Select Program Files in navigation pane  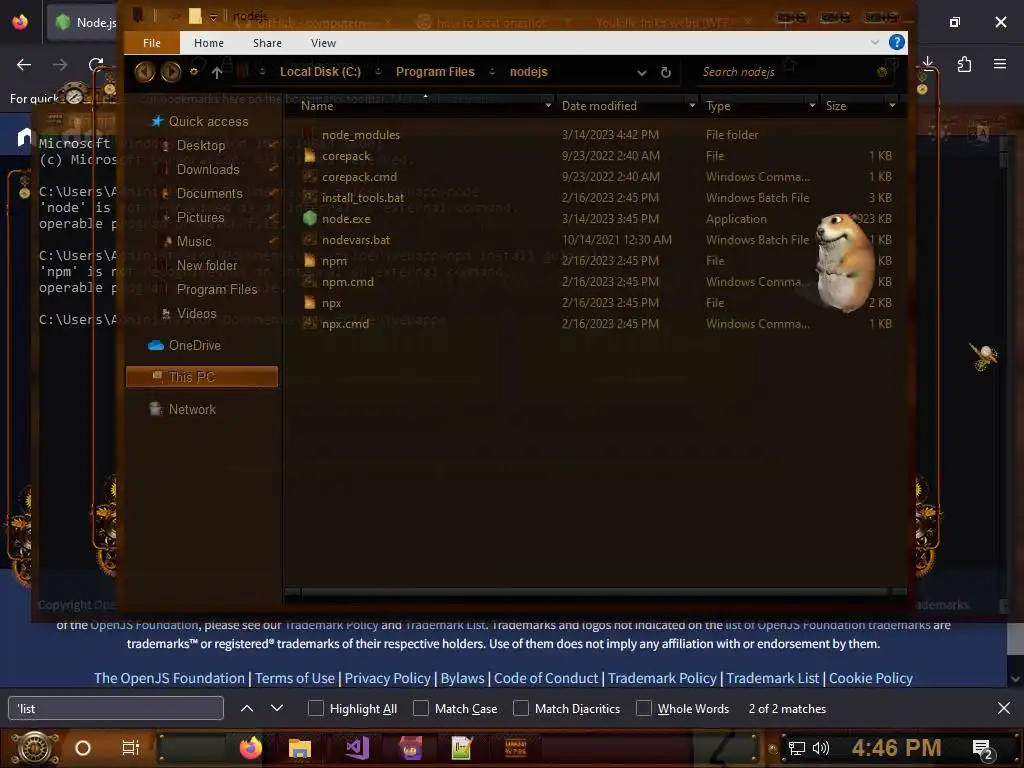(217, 289)
